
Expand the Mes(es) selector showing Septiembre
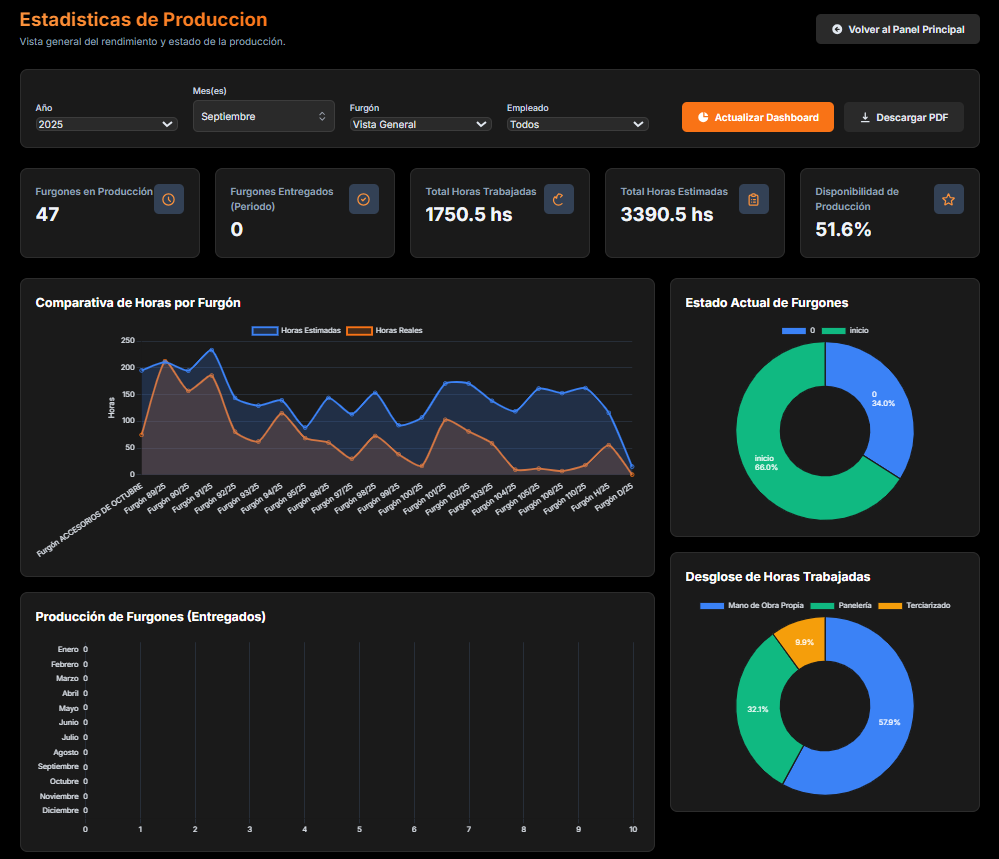tap(262, 115)
